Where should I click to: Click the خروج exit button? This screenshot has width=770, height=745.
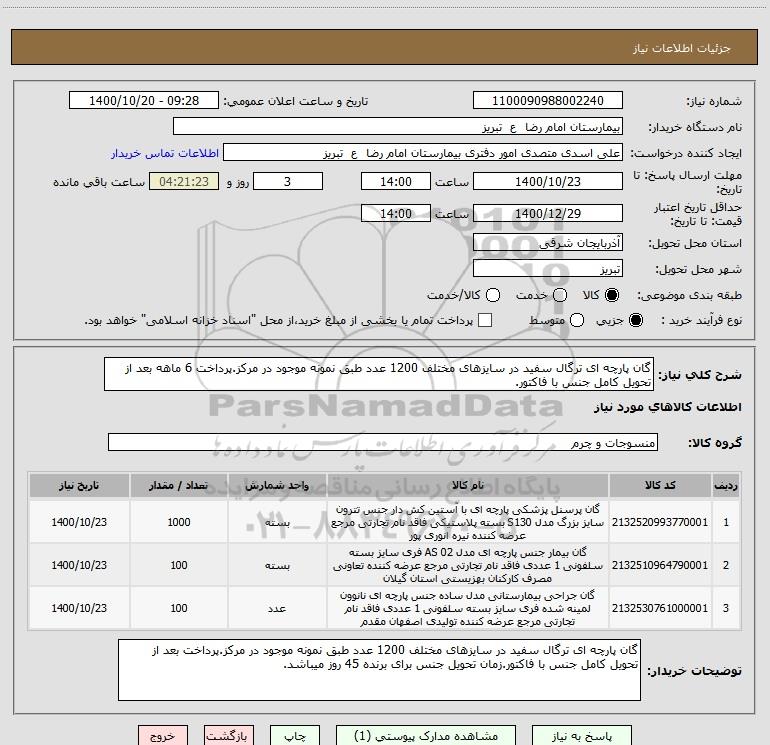coord(163,736)
